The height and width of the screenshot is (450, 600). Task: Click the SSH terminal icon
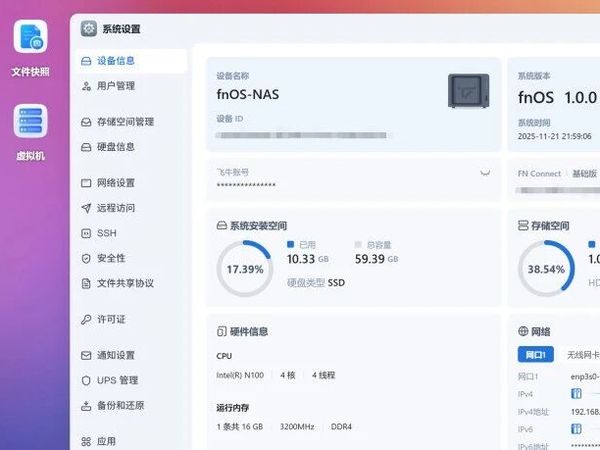tap(86, 233)
